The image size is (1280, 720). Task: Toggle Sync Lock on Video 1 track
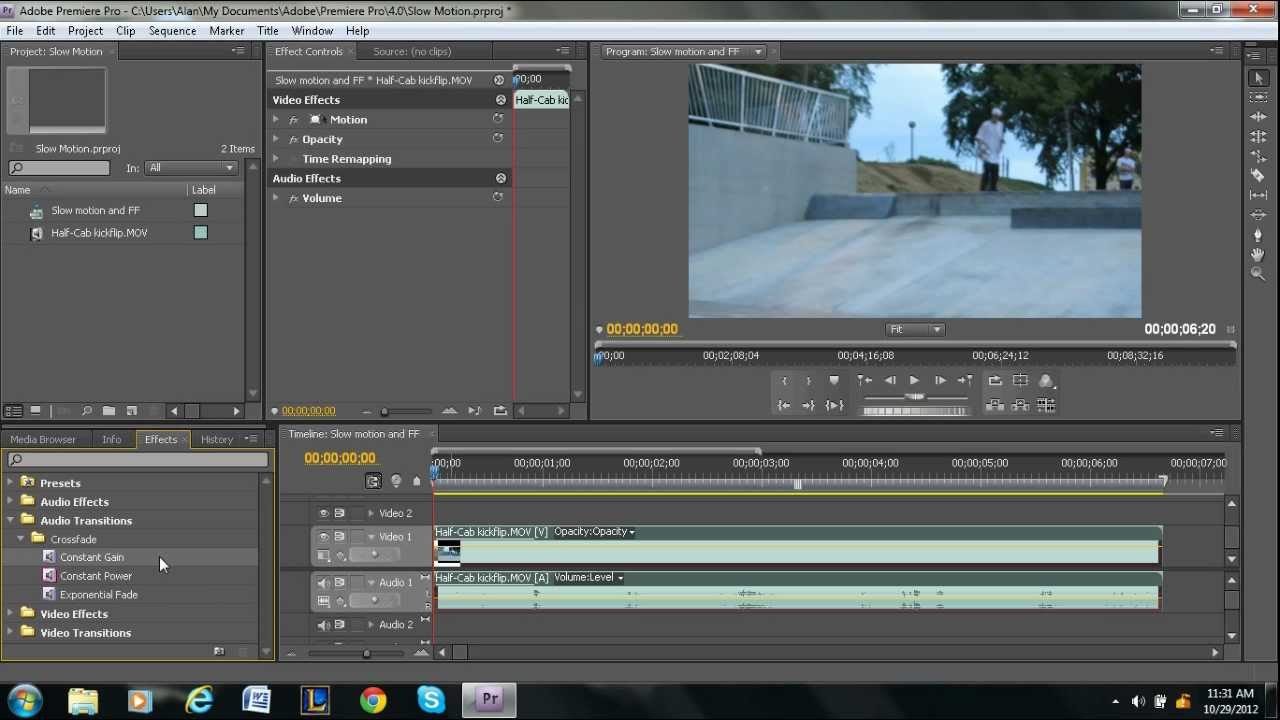(x=340, y=537)
